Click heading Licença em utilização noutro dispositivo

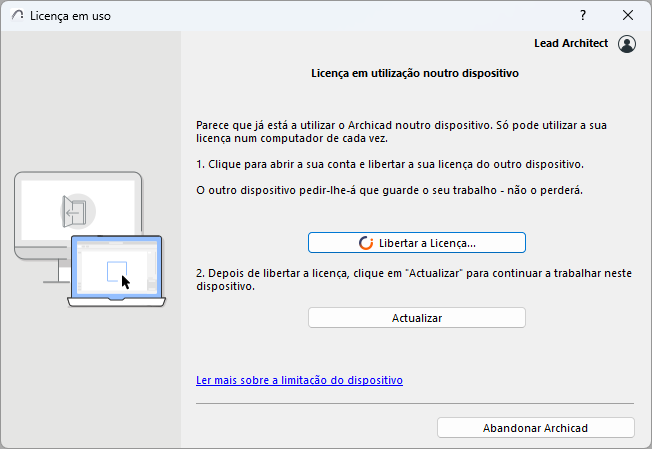point(415,73)
